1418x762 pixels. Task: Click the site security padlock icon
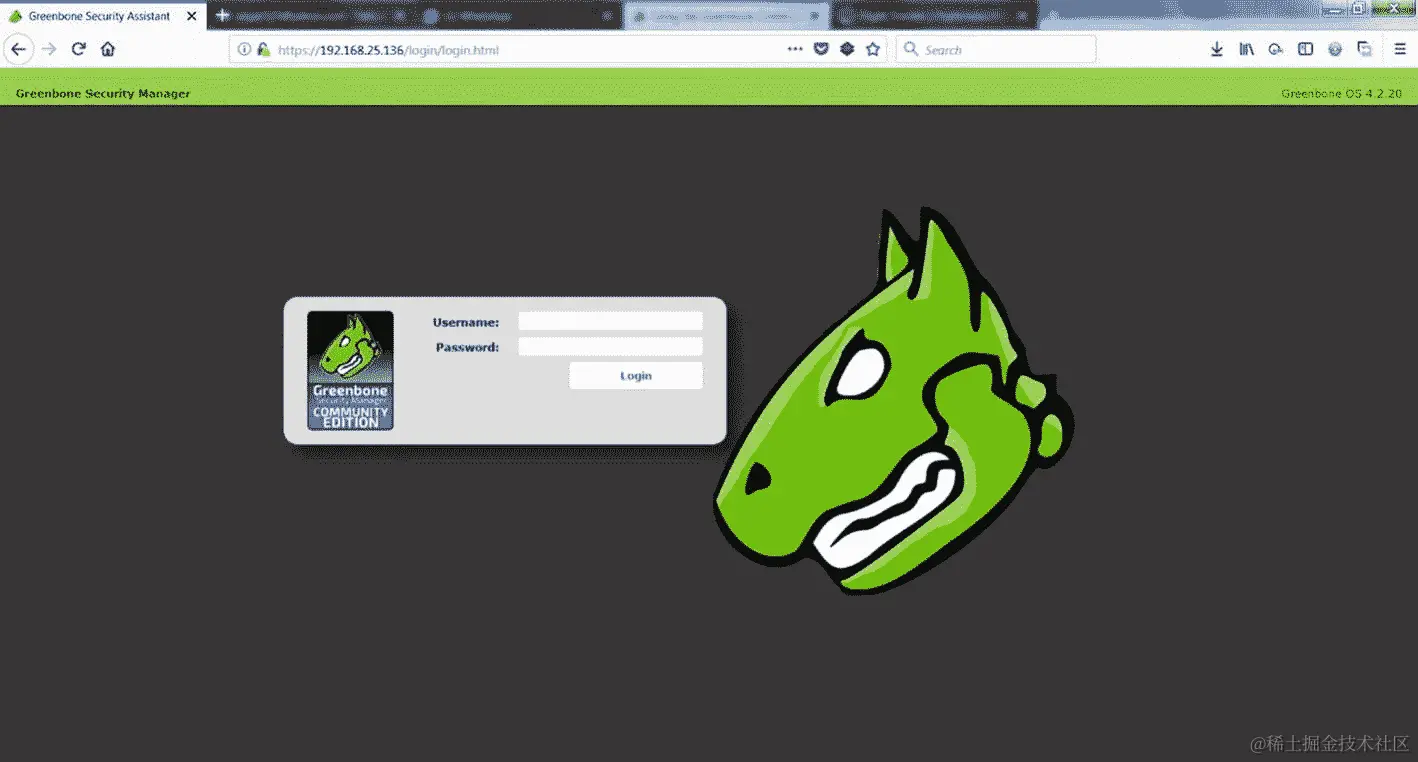pyautogui.click(x=263, y=48)
